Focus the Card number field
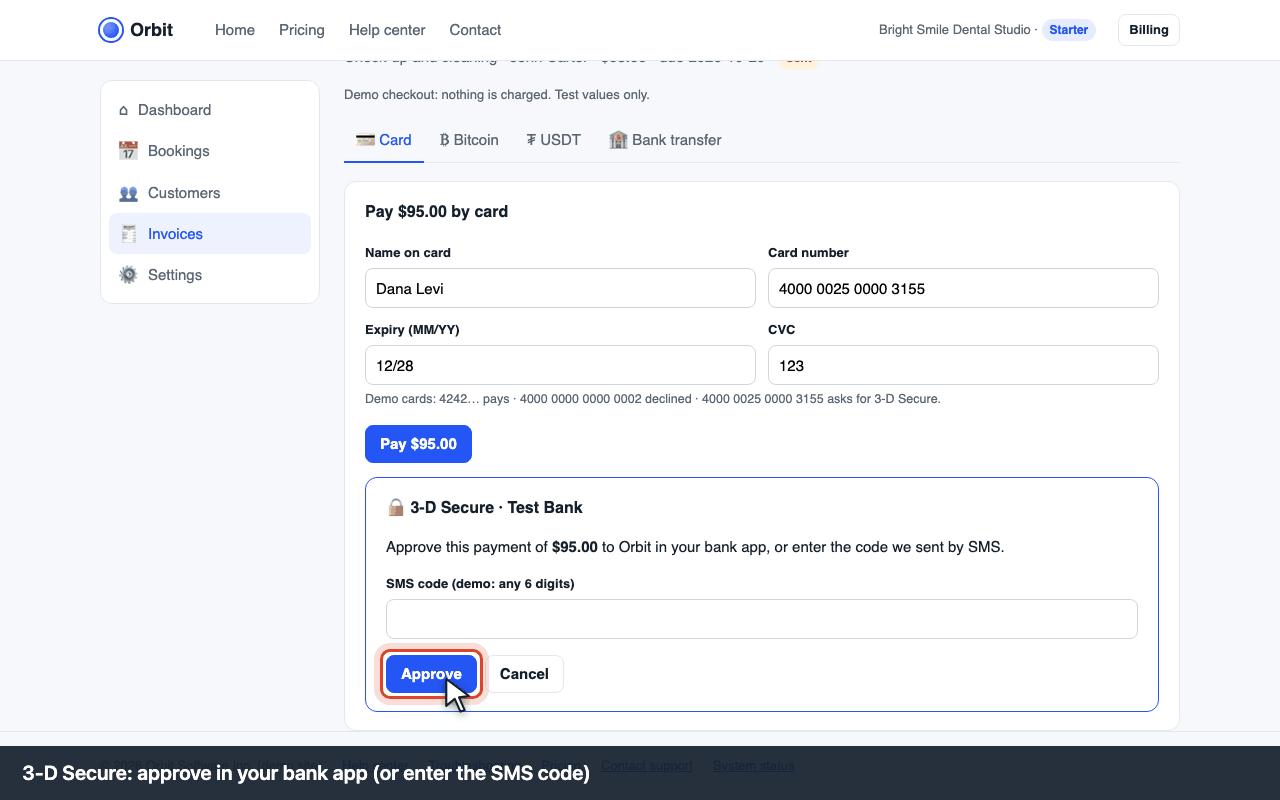 [x=963, y=288]
